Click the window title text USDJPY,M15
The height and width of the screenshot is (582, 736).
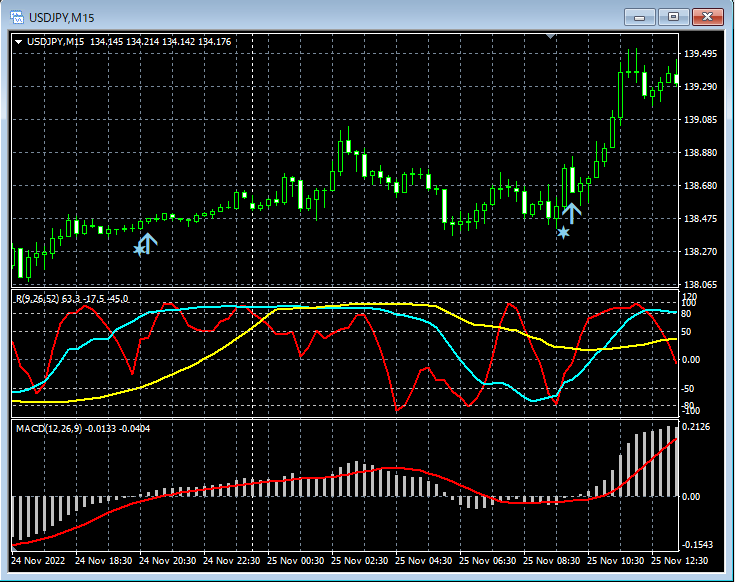(61, 18)
